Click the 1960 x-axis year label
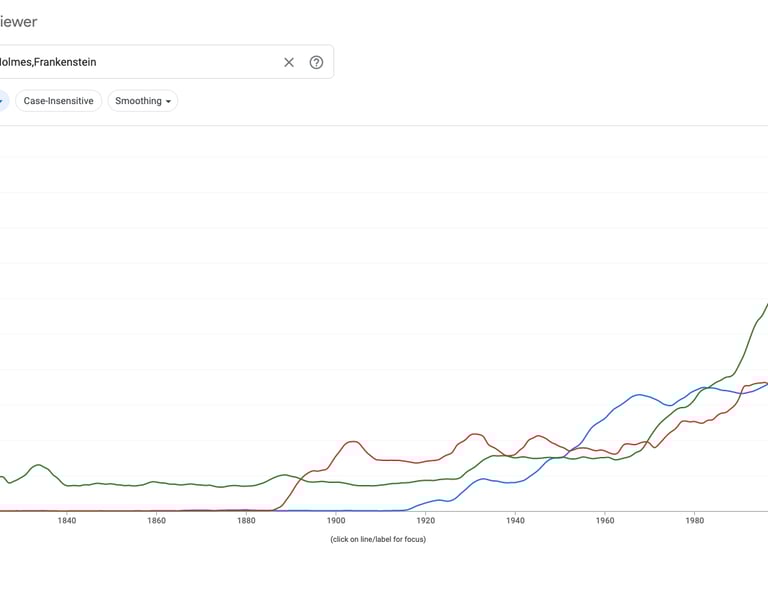Viewport: 768px width, 596px height. tap(605, 520)
